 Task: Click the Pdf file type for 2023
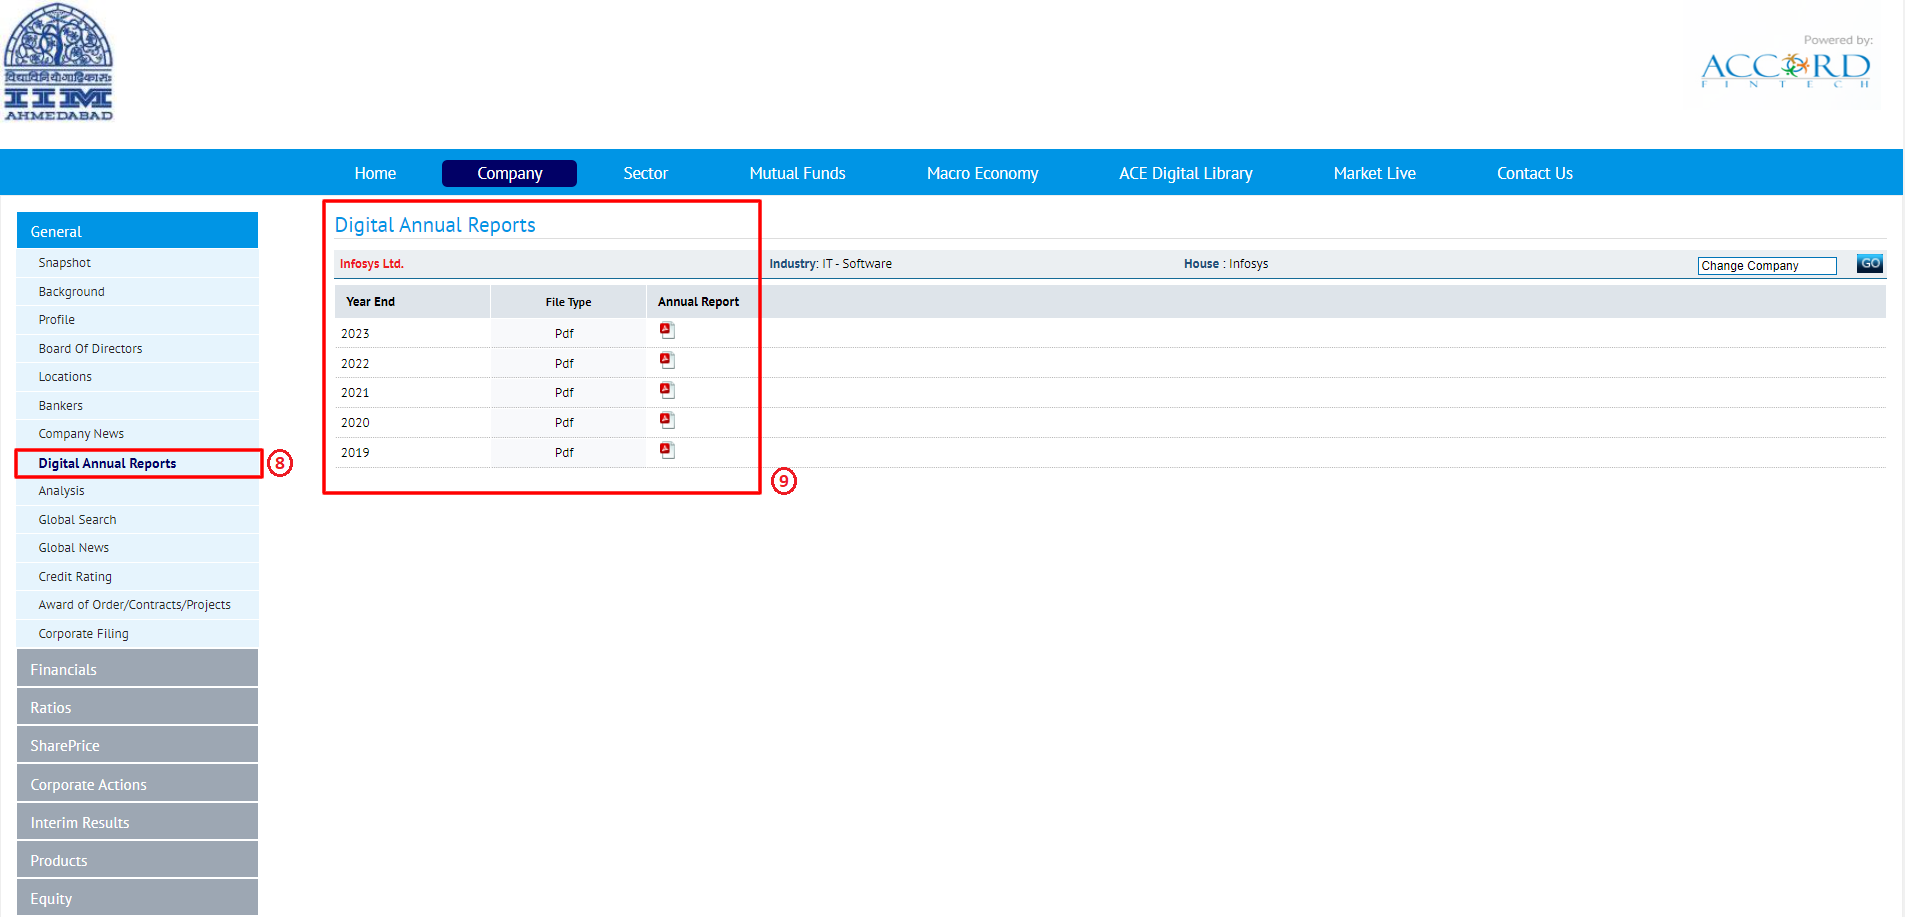[x=564, y=334]
